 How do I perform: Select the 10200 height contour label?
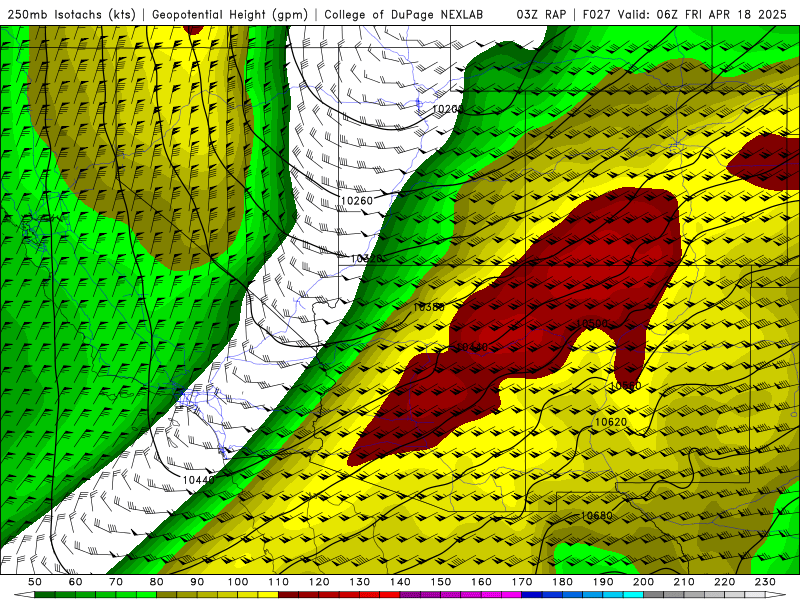pyautogui.click(x=447, y=109)
